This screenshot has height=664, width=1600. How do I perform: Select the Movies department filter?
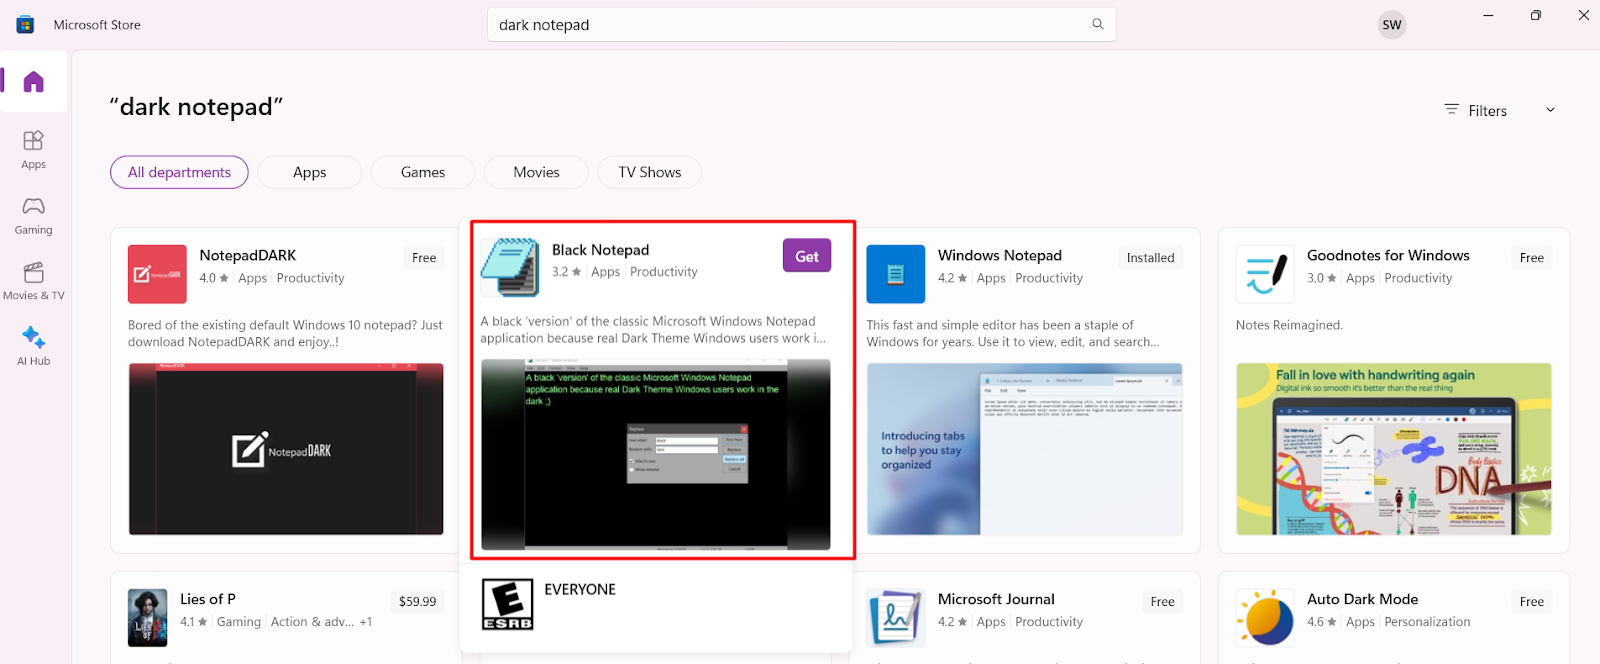click(537, 172)
